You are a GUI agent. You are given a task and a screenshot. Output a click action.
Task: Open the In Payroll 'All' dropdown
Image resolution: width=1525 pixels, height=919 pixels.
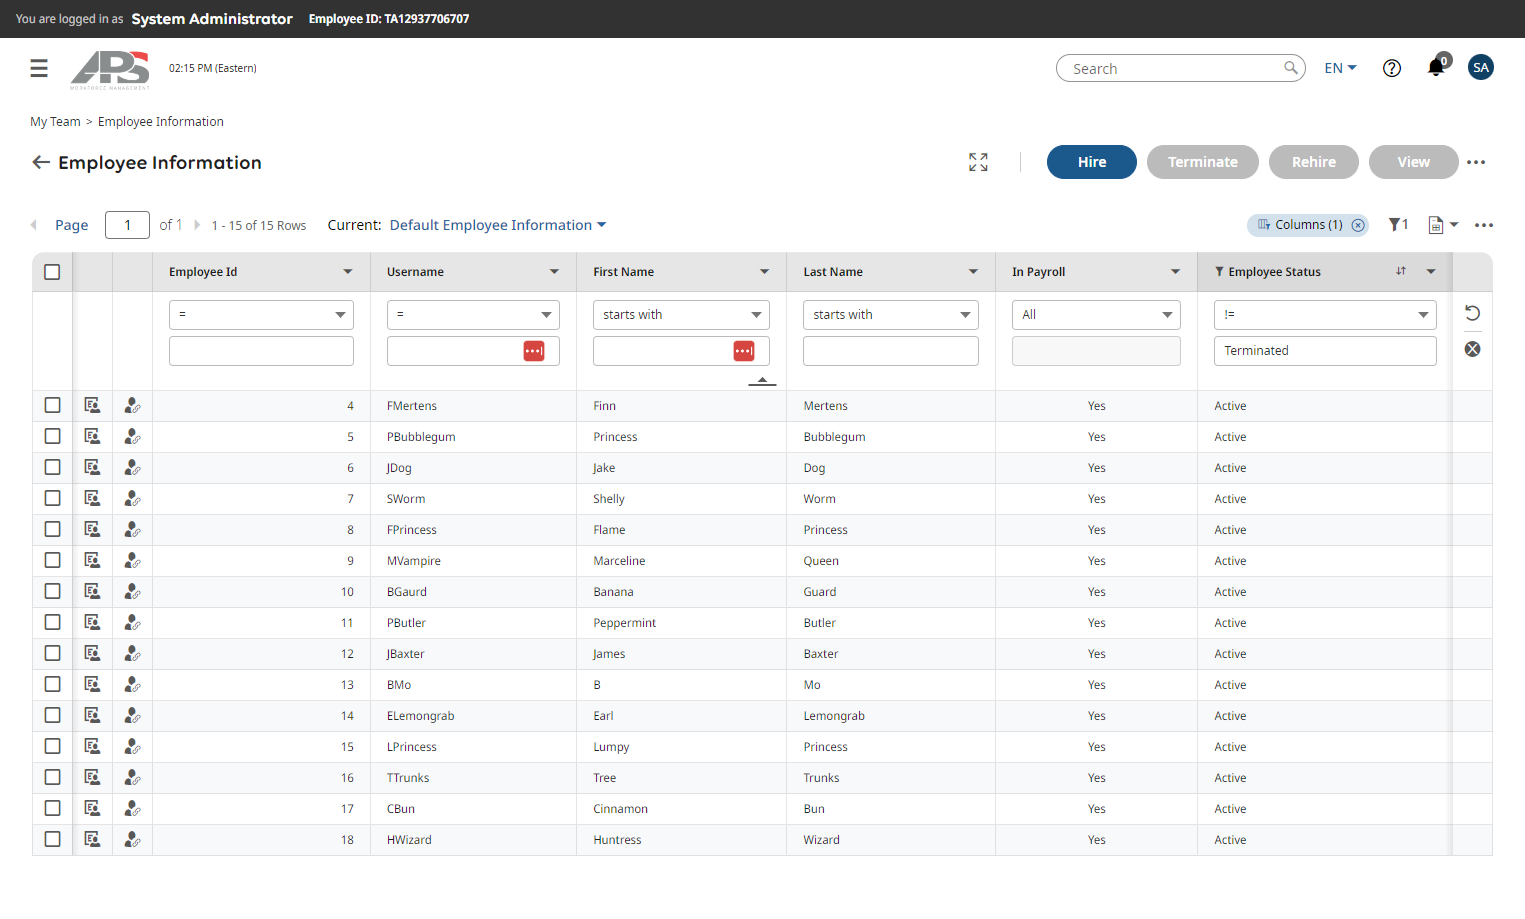click(x=1096, y=315)
